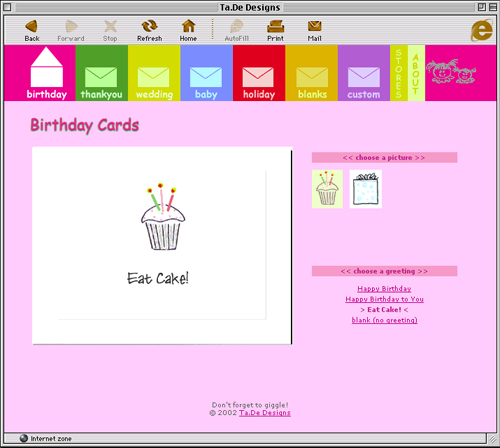Select the blank (no greeting) link

click(x=384, y=320)
